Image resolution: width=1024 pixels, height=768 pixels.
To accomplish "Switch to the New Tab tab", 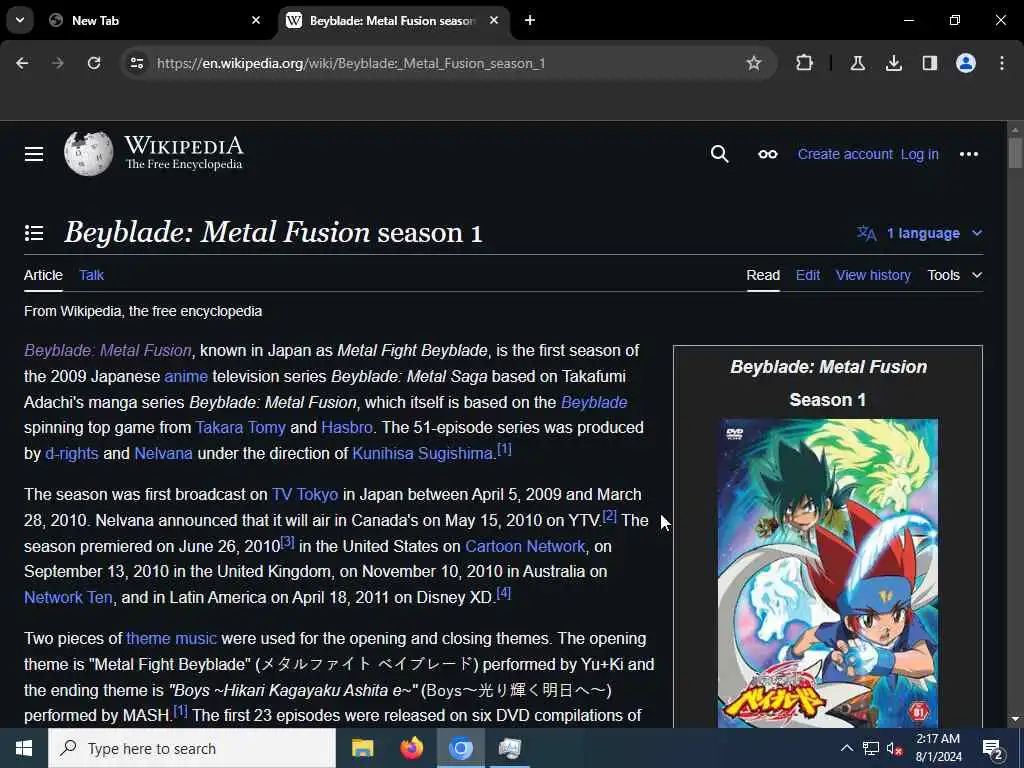I will click(x=157, y=20).
